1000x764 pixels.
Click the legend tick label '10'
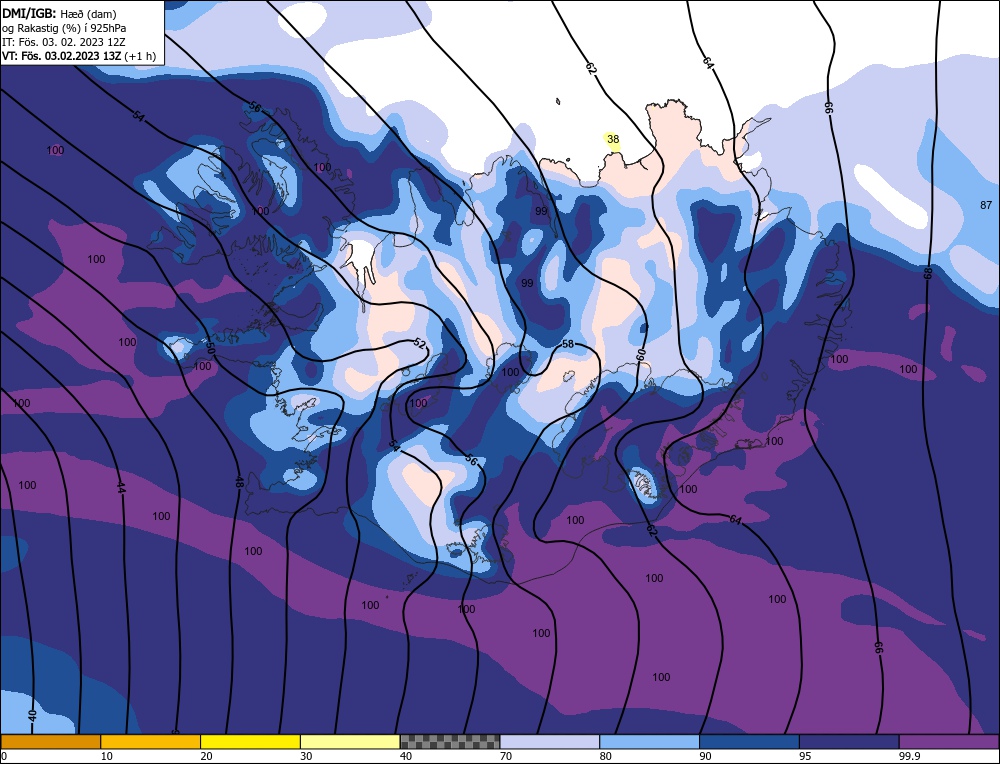107,756
